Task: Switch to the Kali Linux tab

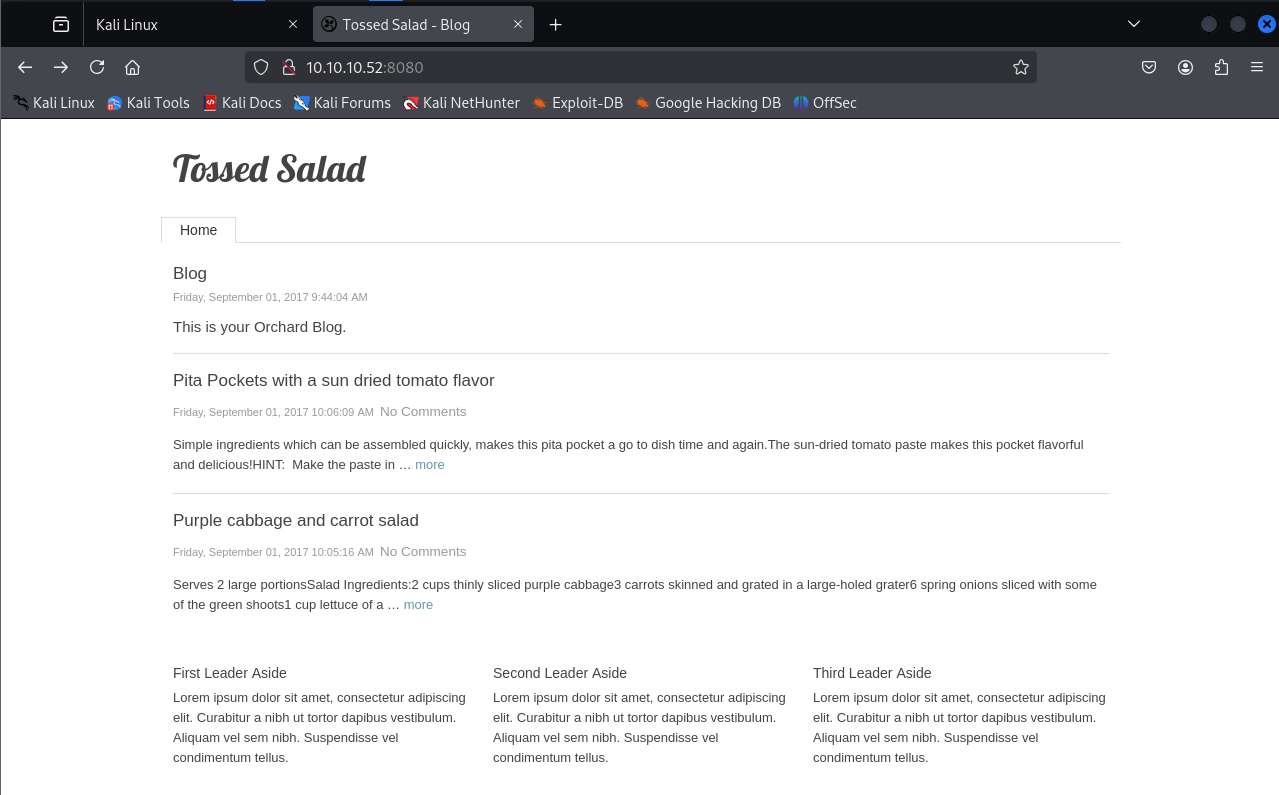Action: [180, 24]
